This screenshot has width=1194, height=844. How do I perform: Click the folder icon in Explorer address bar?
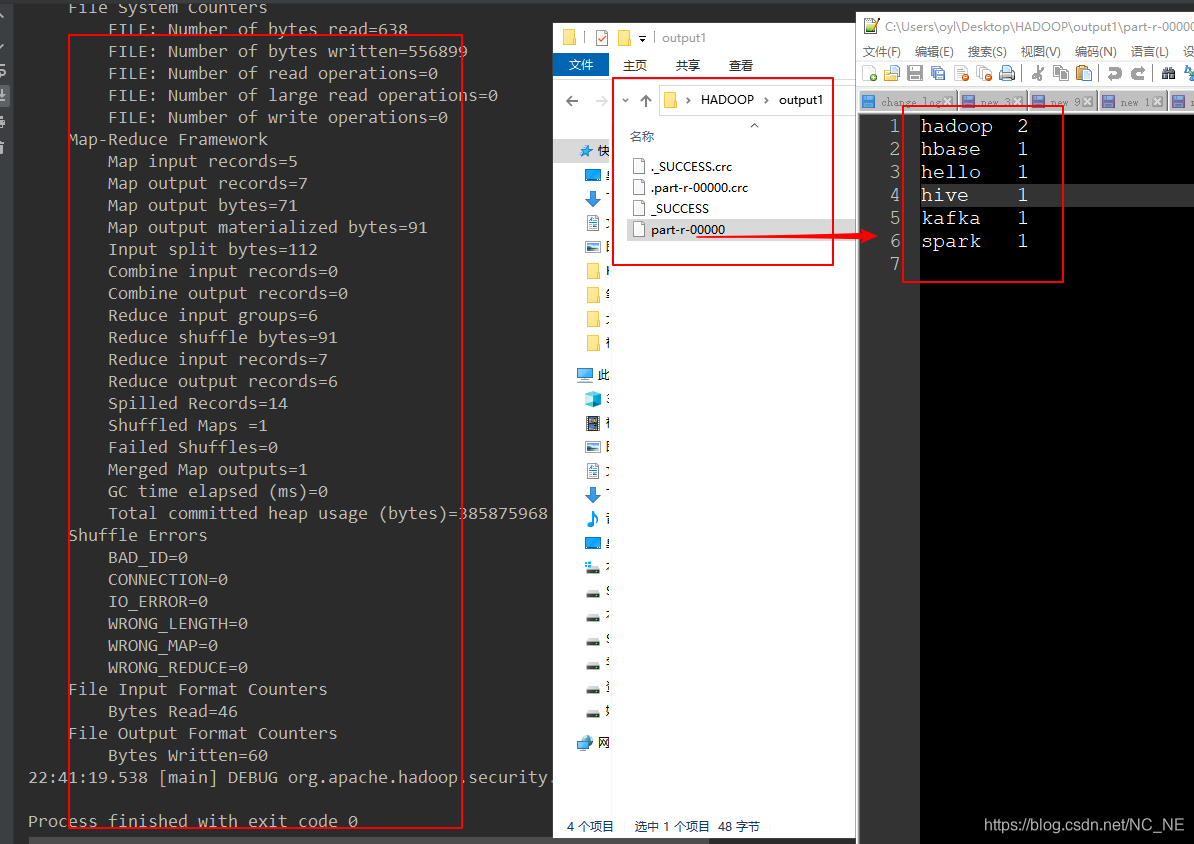click(x=671, y=100)
